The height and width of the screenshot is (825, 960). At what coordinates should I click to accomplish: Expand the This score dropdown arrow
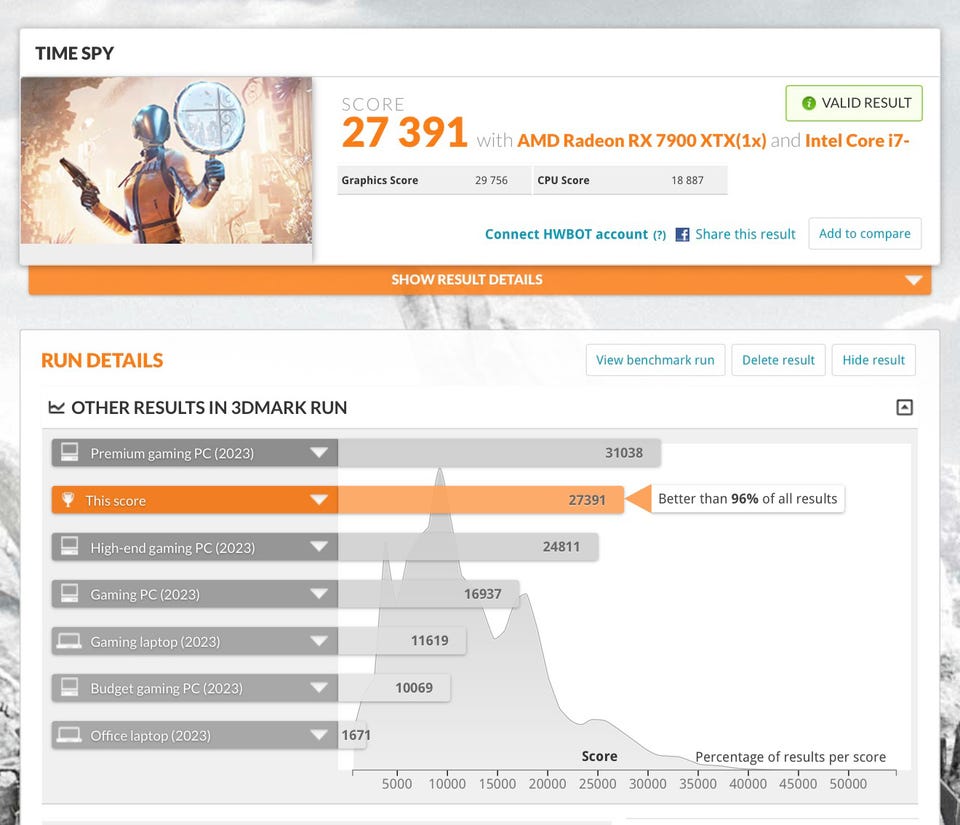tap(318, 500)
